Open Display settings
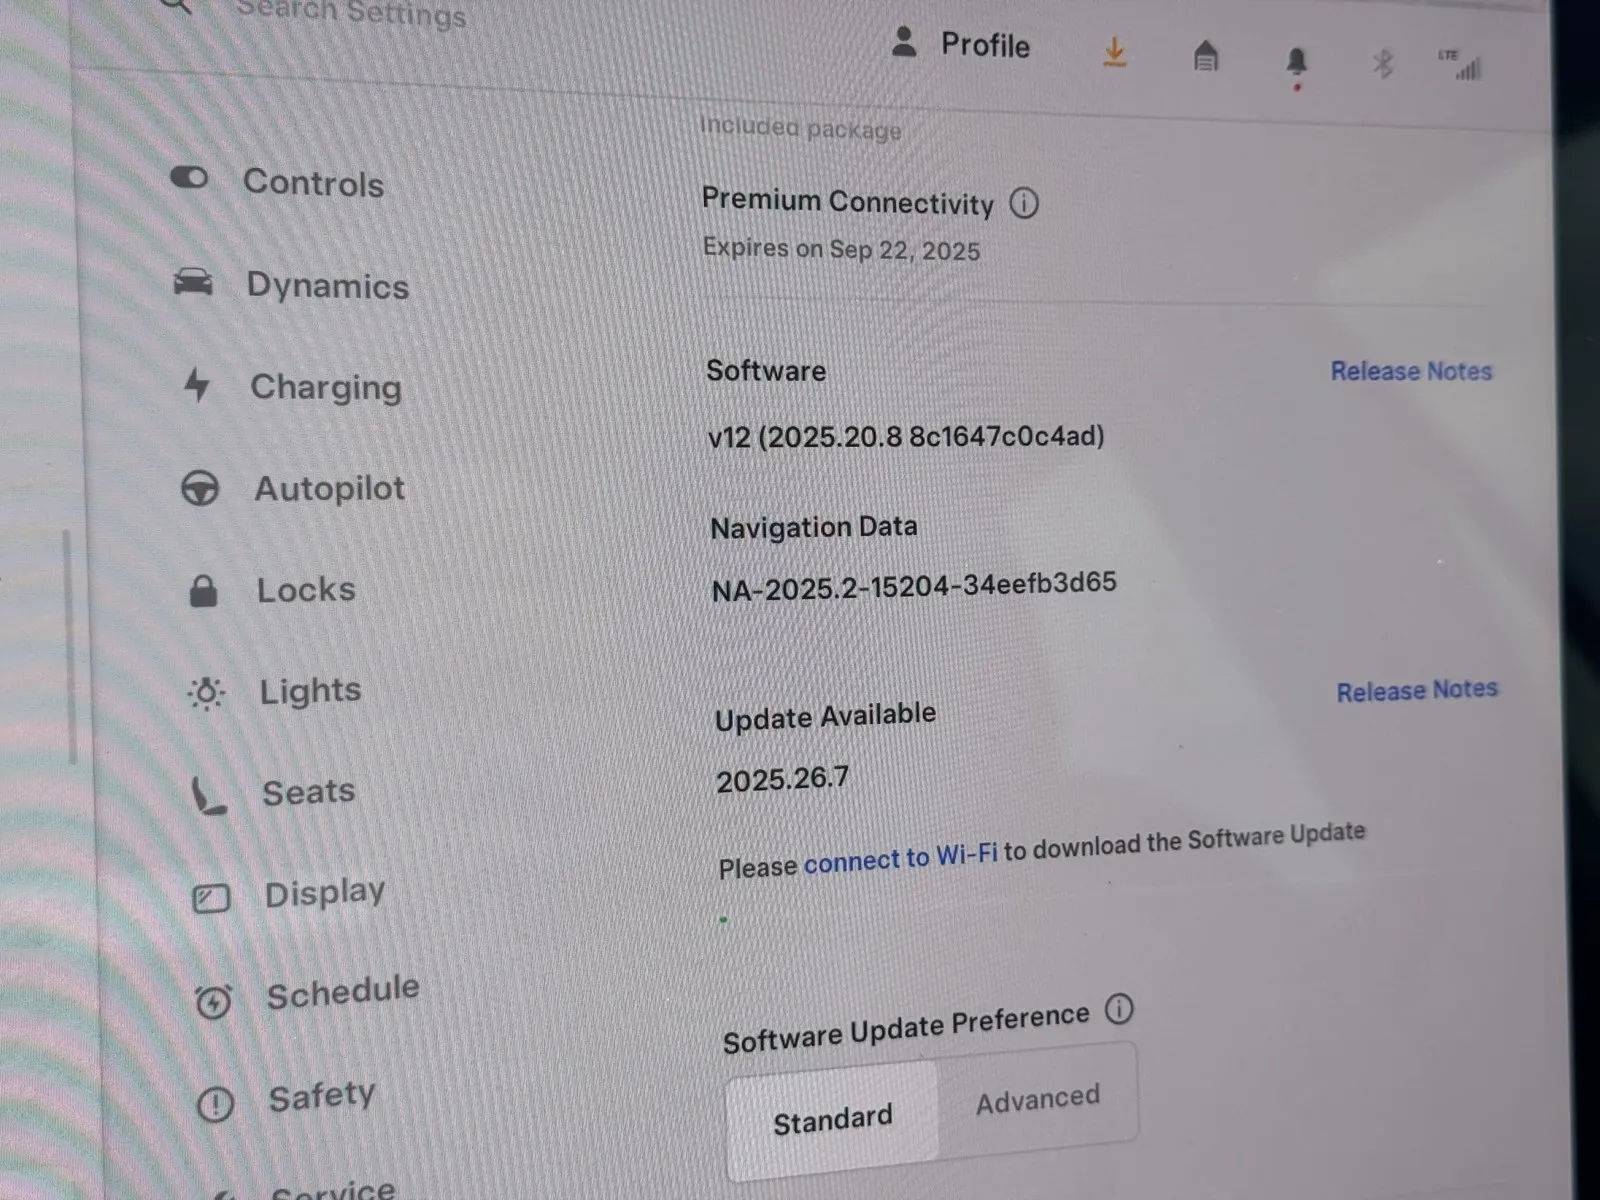 point(324,893)
